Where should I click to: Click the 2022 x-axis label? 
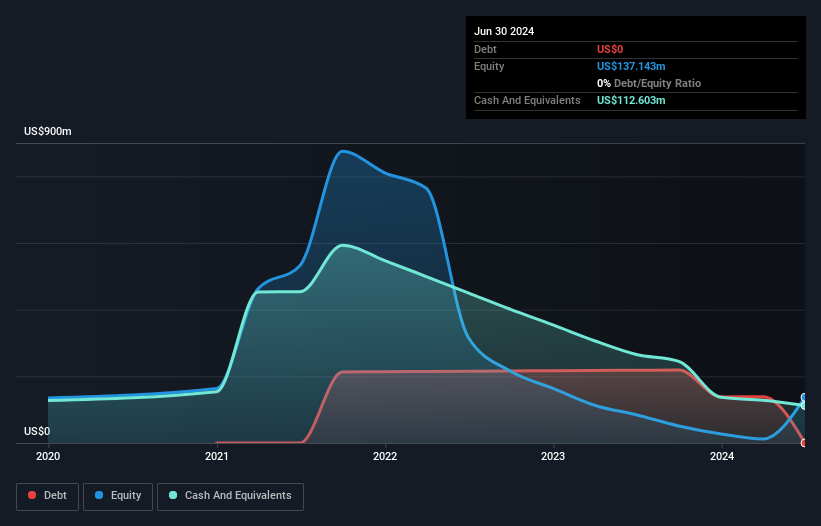(x=385, y=456)
